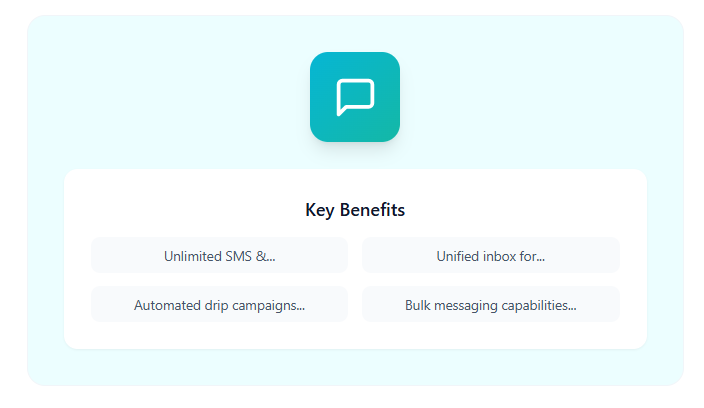Viewport: 704px width, 408px height.
Task: Click the "Automated drip campaigns..." benefit chip
Action: pyautogui.click(x=219, y=305)
